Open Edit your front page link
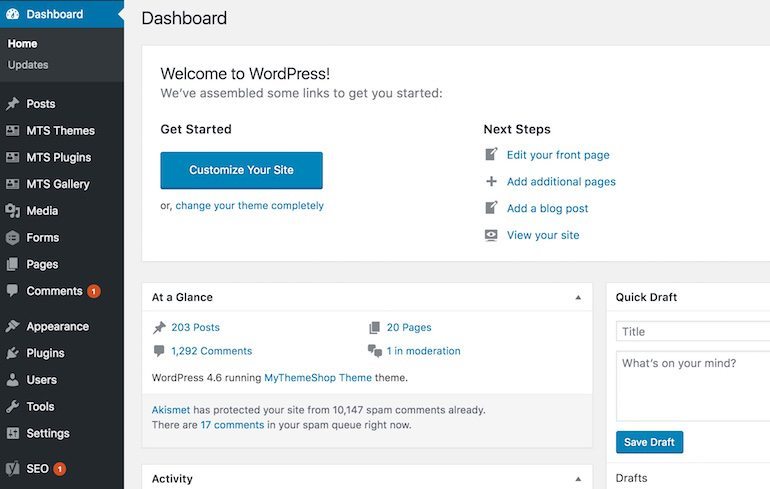770x489 pixels. (x=558, y=155)
